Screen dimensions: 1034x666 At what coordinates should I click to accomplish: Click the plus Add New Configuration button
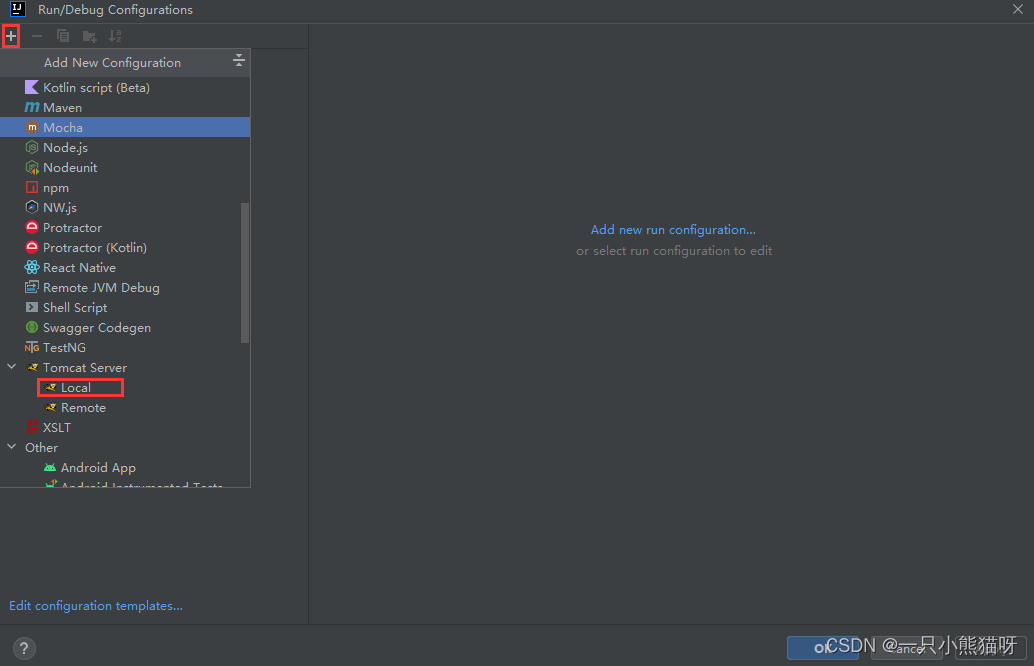tap(11, 36)
